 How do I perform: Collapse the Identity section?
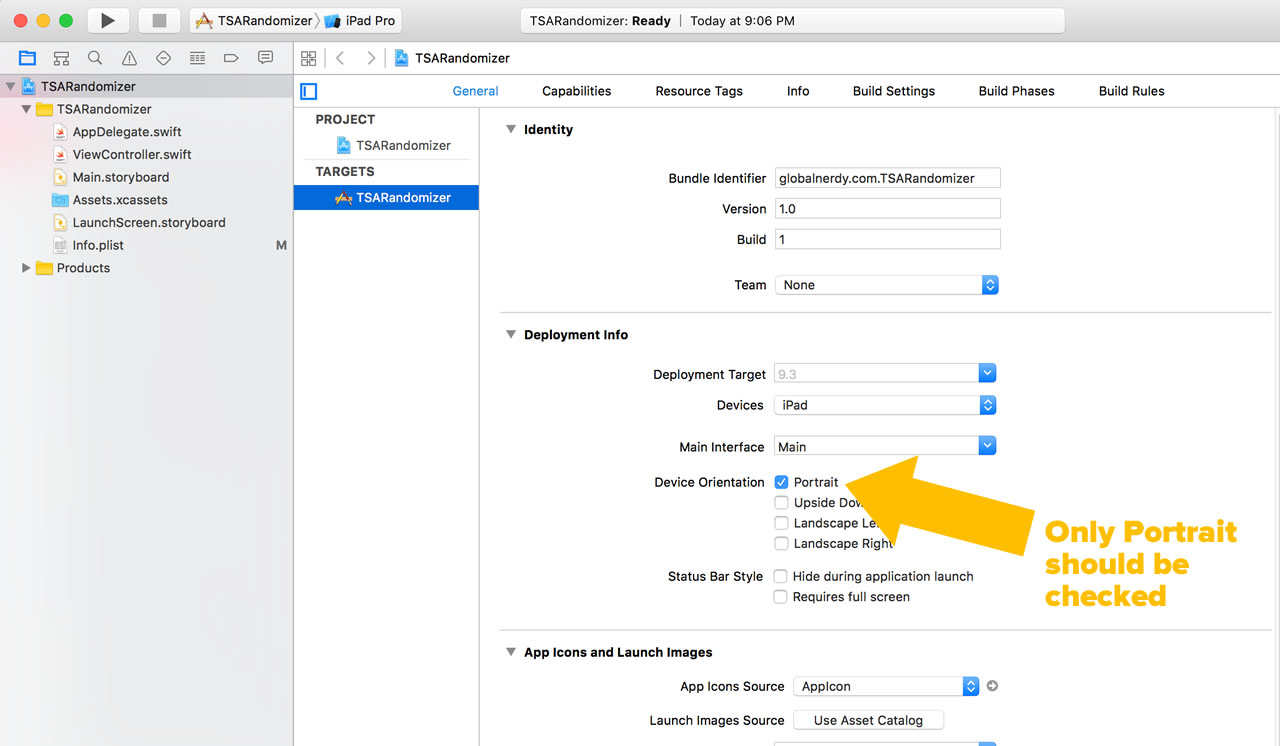pos(511,130)
